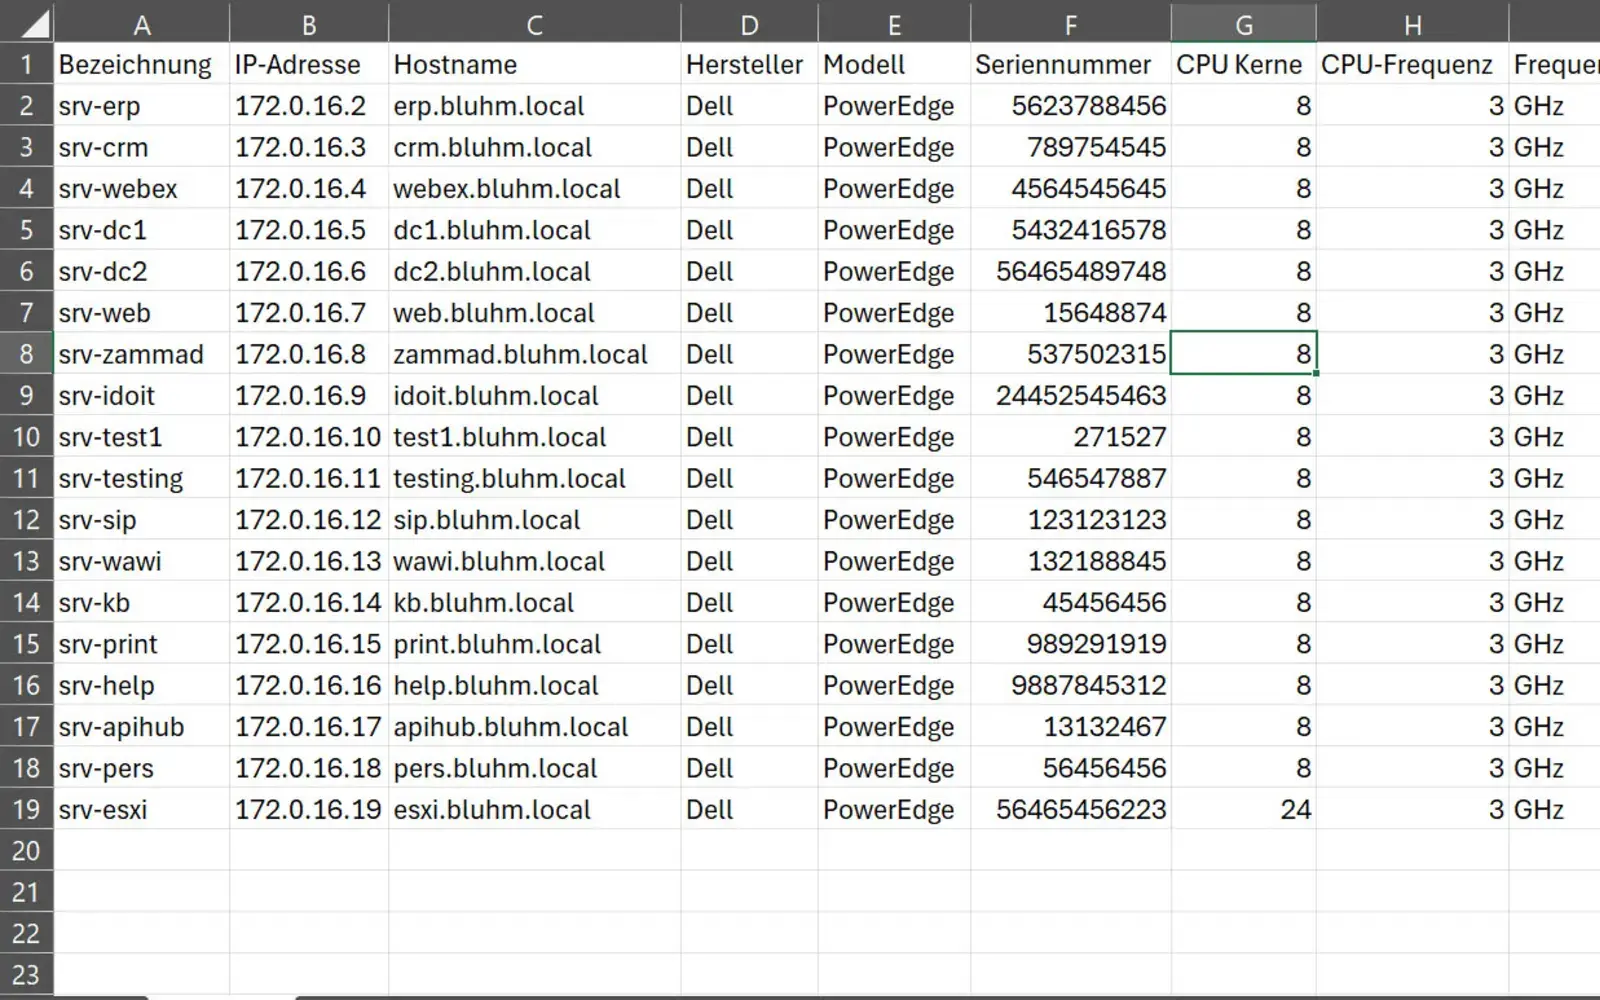
Task: Select column header G labeled CPU Kerne
Action: tap(1243, 22)
